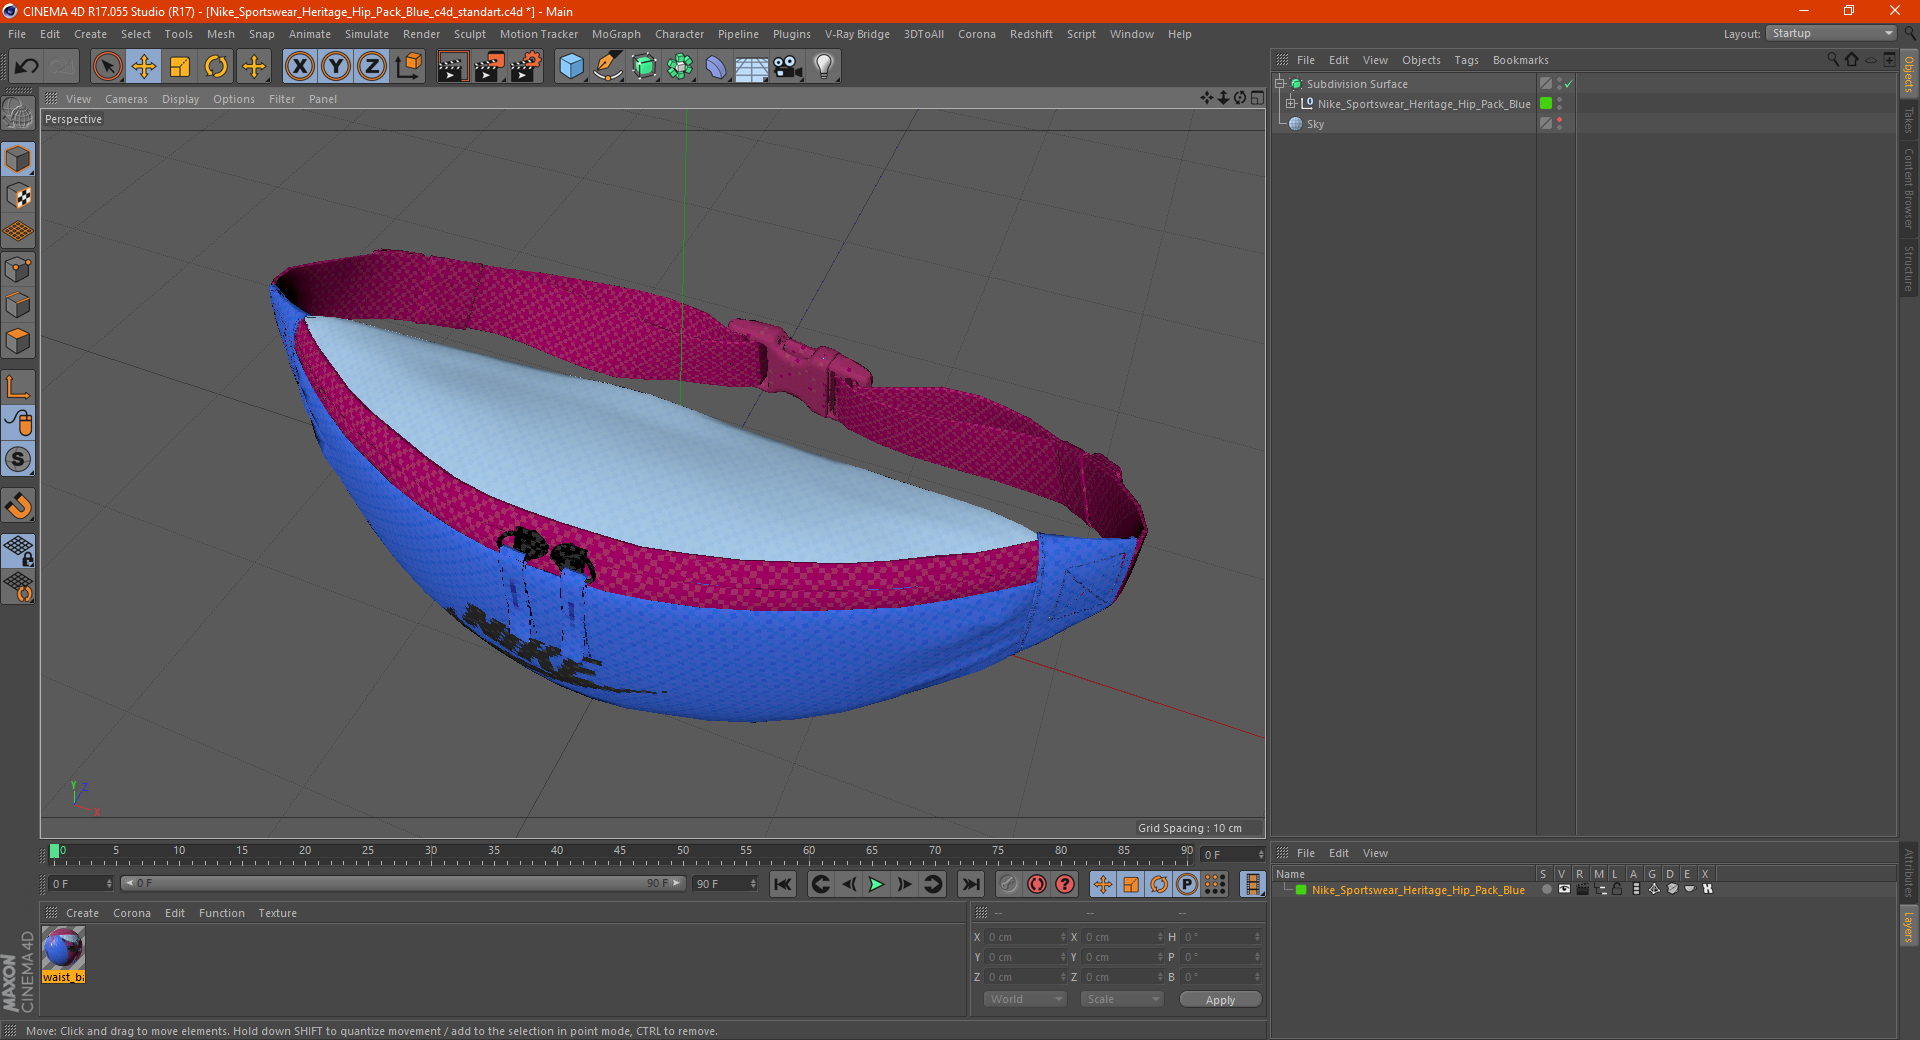This screenshot has width=1920, height=1040.
Task: Activate the Move tool in top toolbar
Action: 144,67
